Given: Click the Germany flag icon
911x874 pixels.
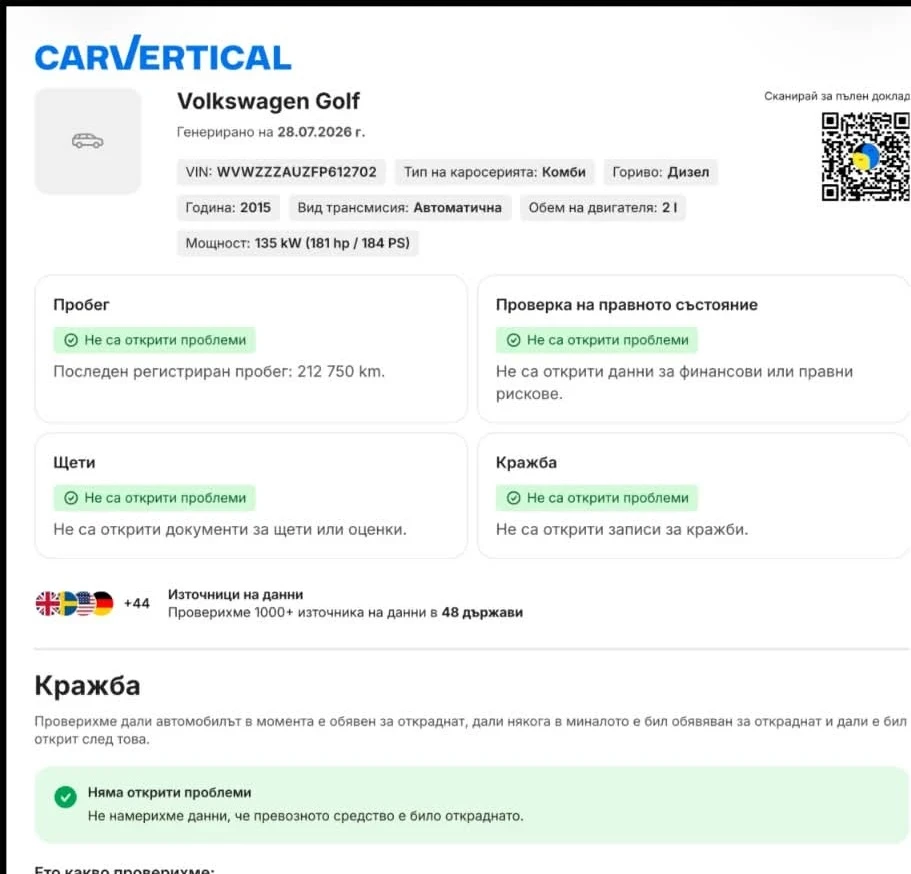Looking at the screenshot, I should pos(103,603).
